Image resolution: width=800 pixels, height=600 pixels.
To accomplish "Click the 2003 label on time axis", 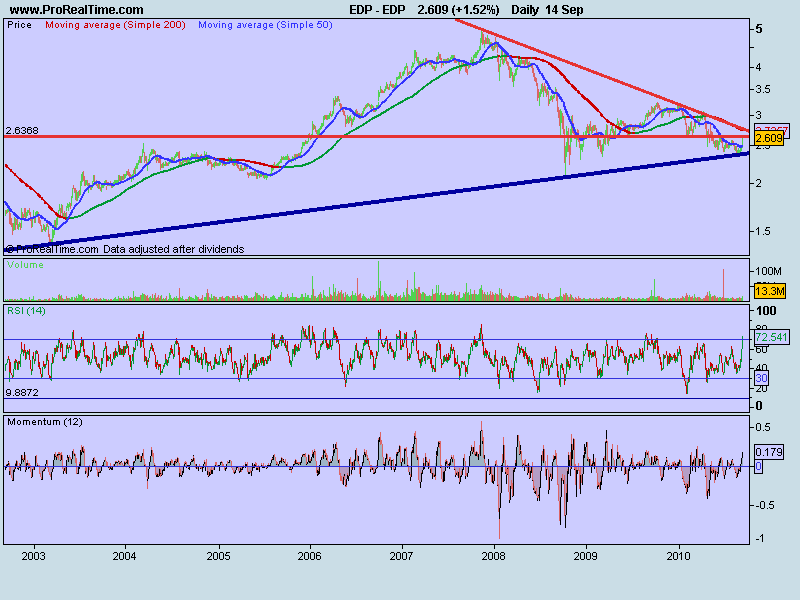I will click(x=33, y=556).
